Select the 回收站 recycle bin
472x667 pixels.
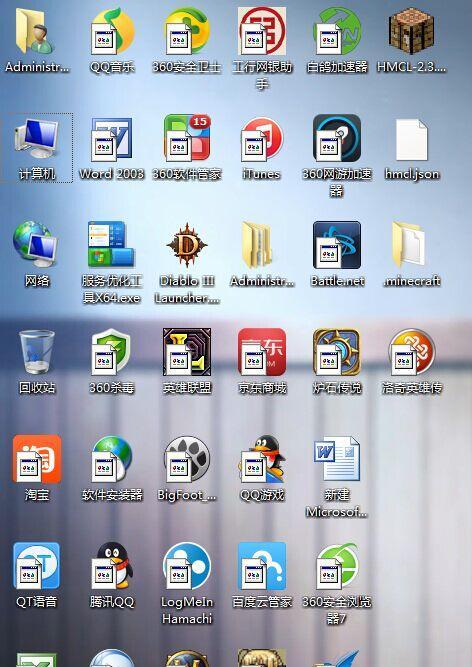pos(37,352)
